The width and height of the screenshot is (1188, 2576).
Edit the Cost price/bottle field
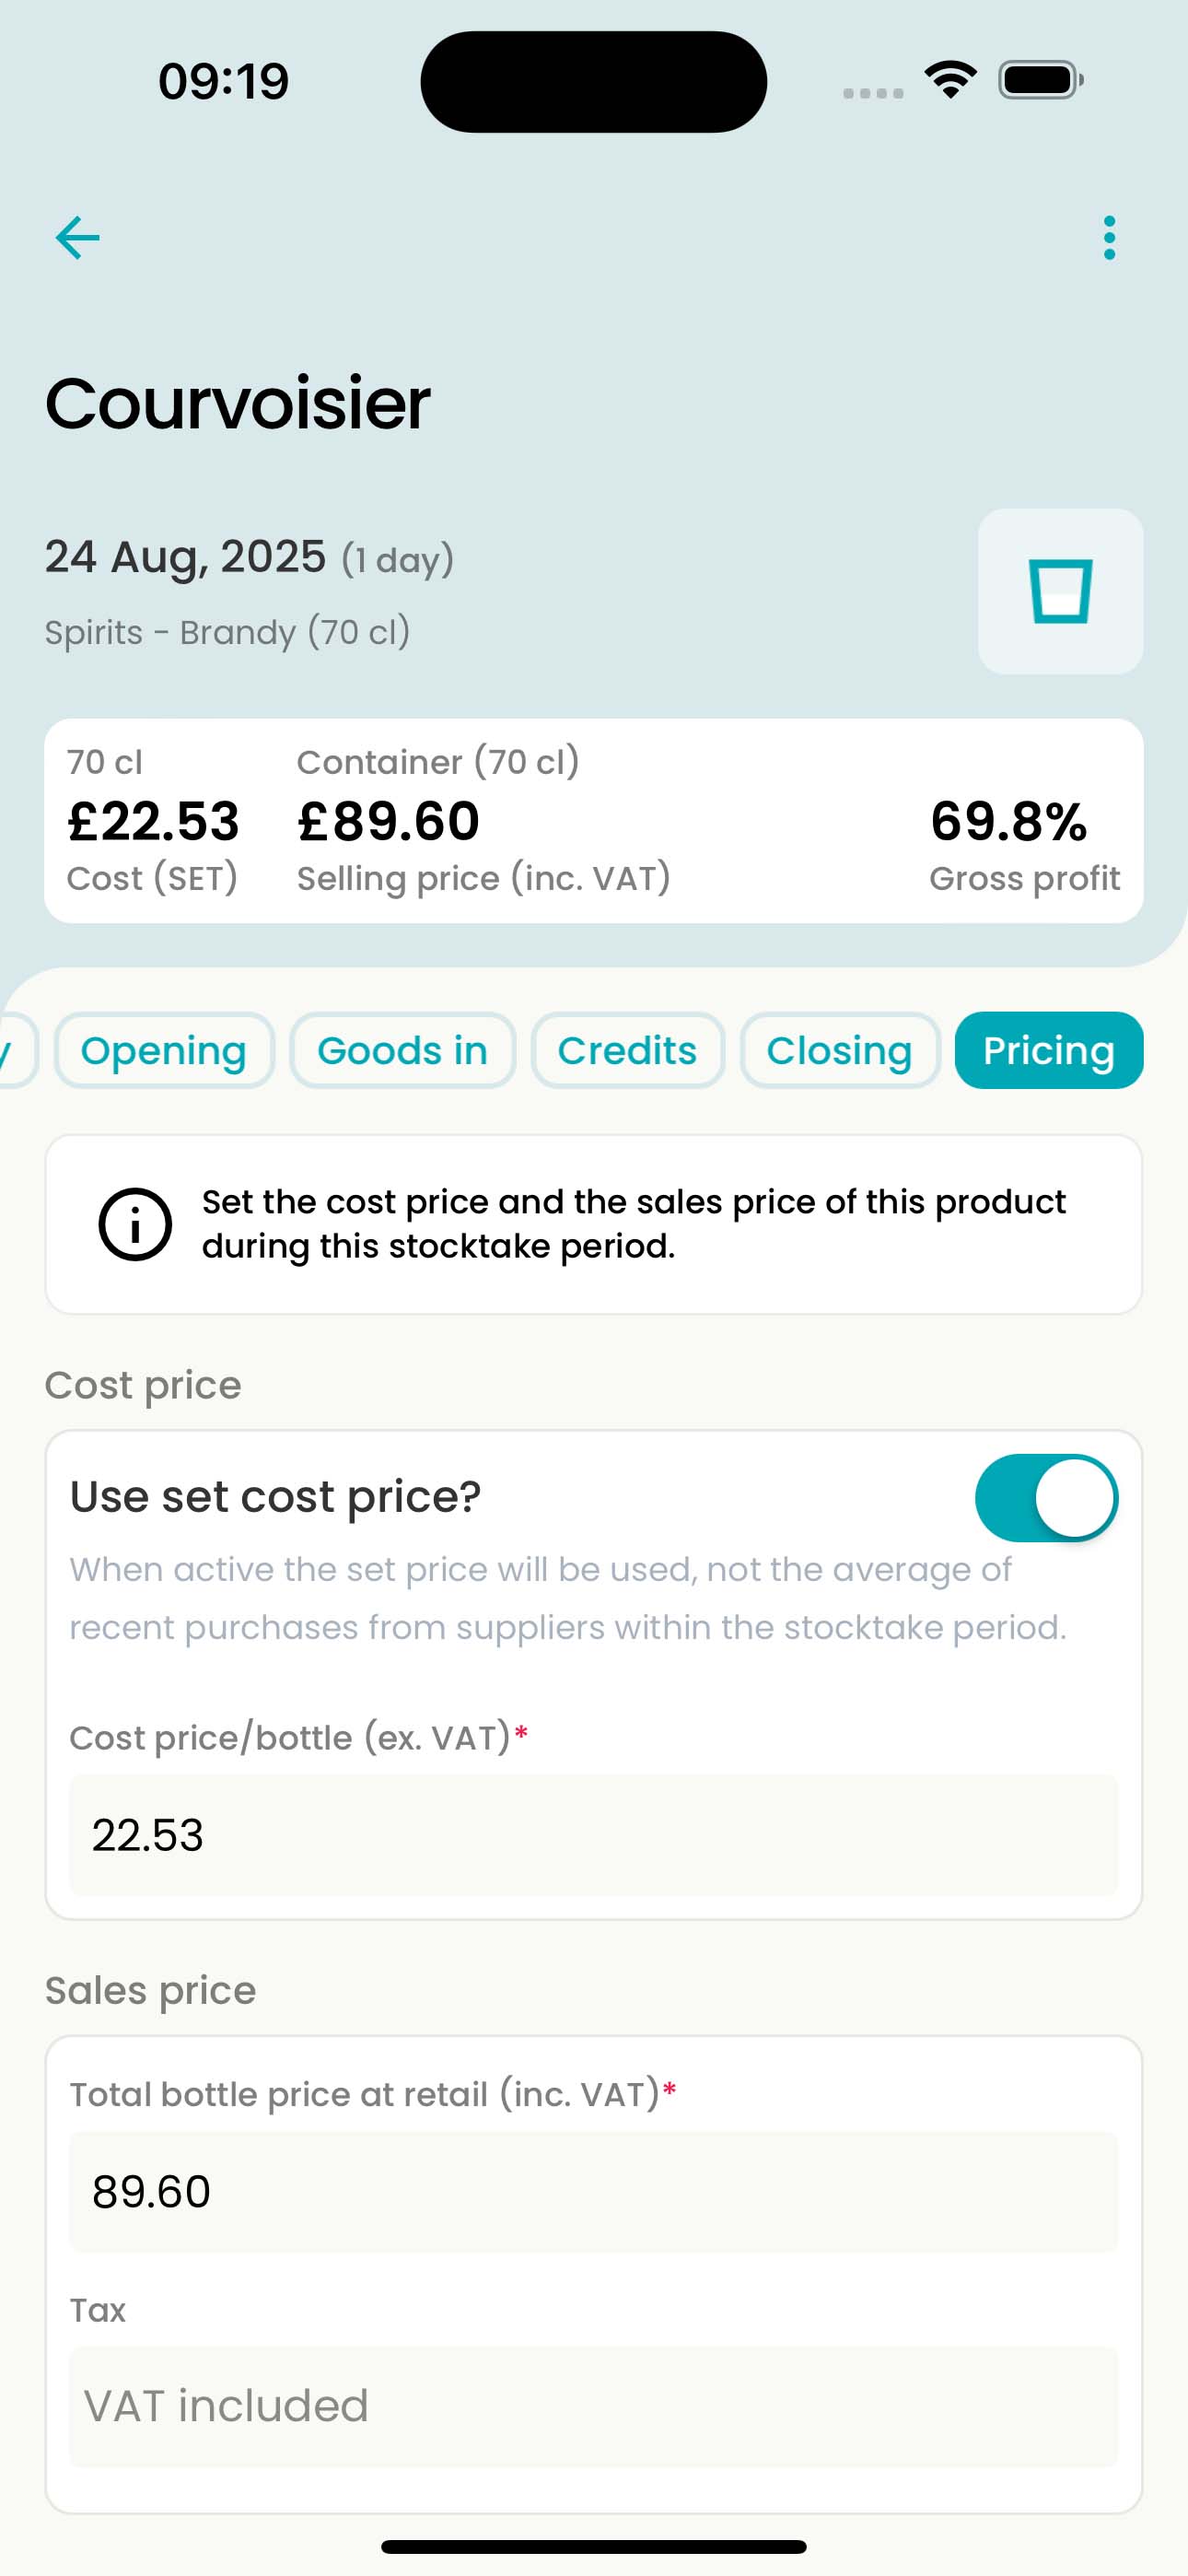tap(593, 1835)
